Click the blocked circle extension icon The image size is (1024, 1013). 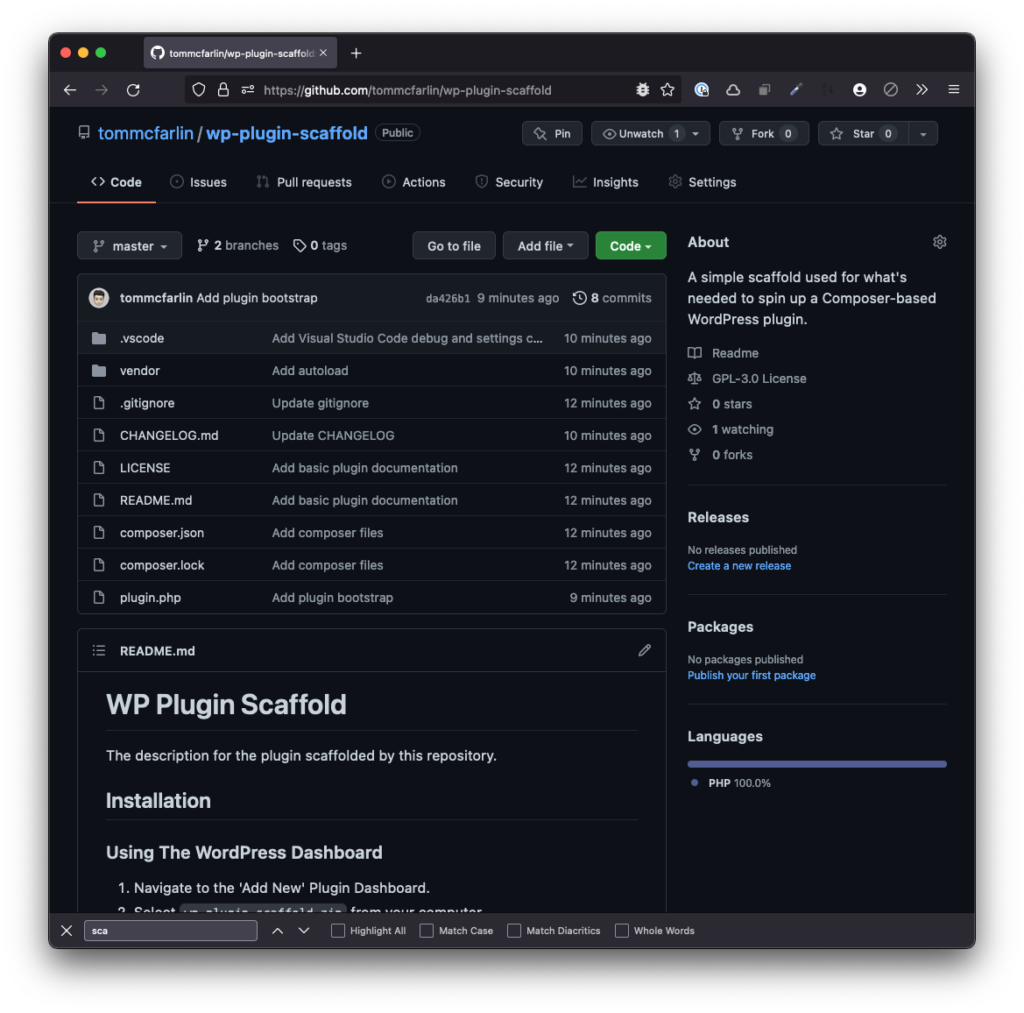coord(891,90)
